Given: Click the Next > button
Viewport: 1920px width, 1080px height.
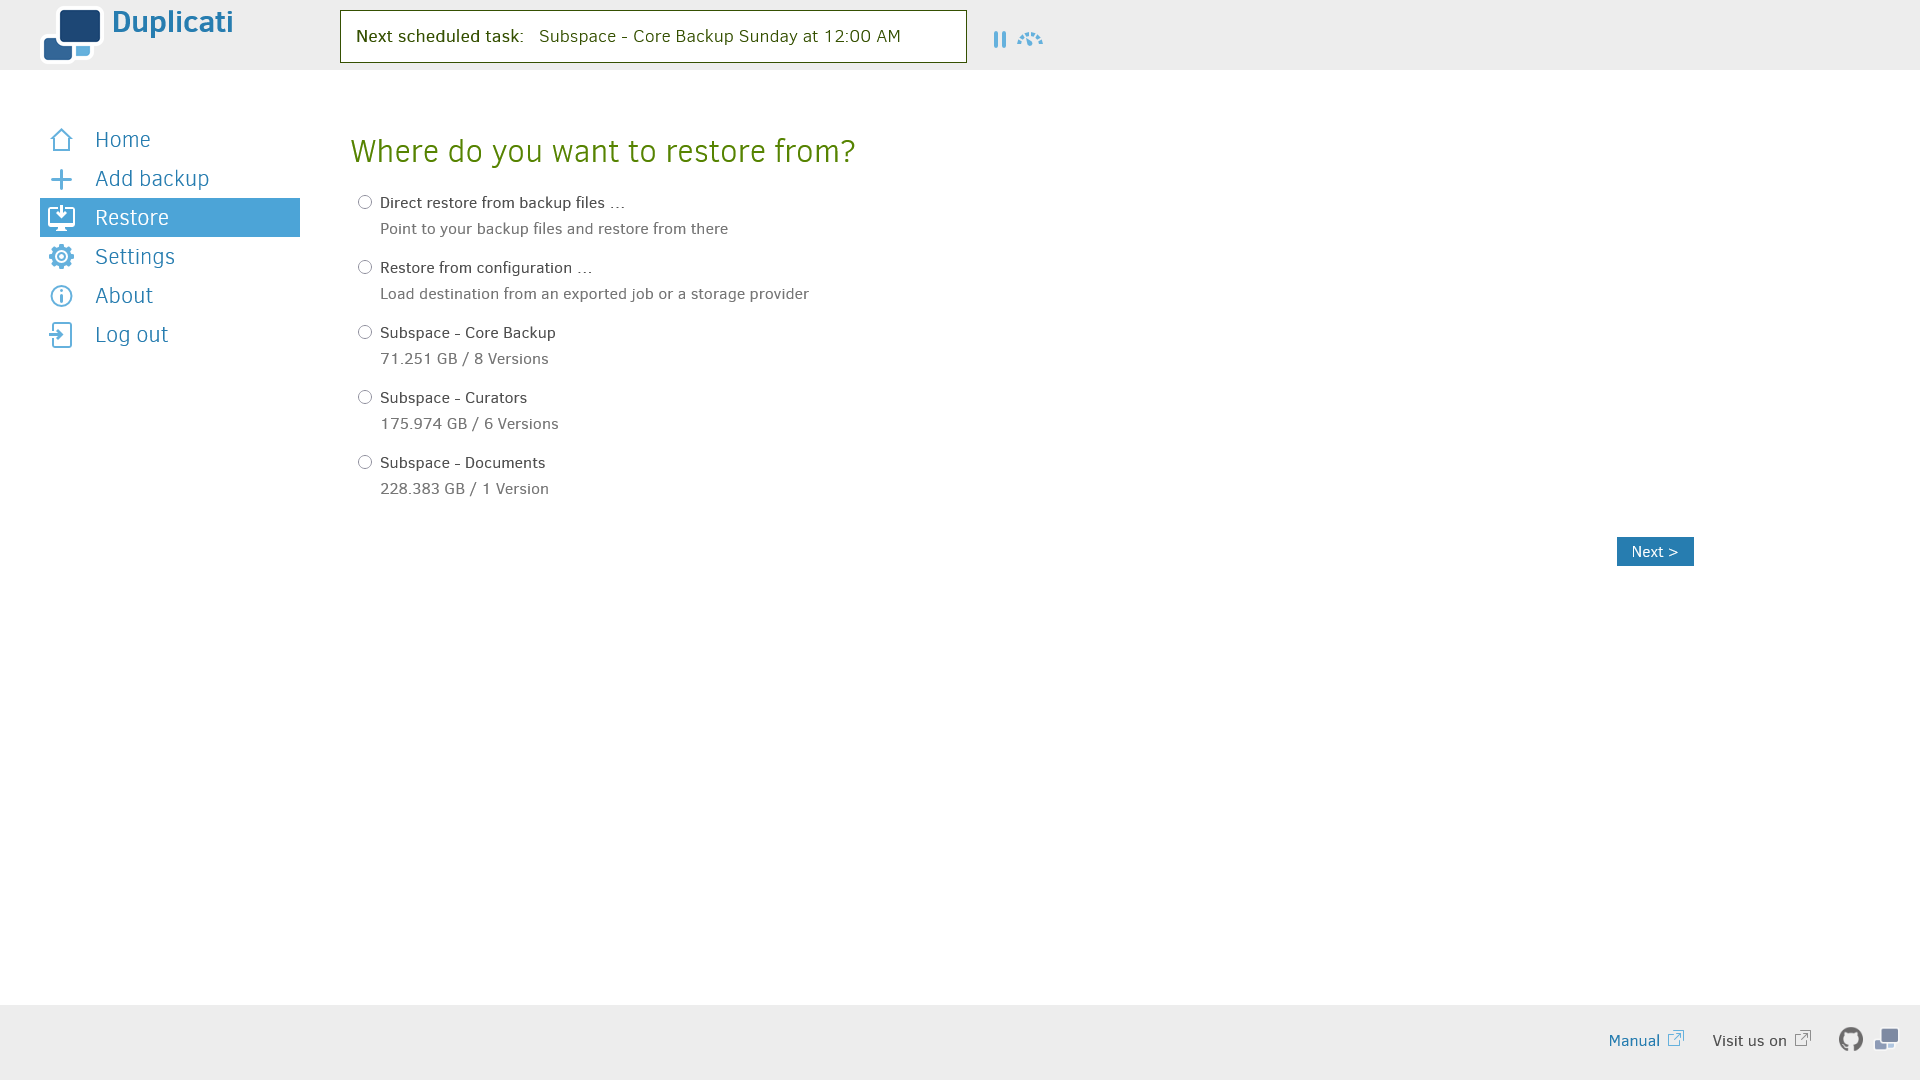Looking at the screenshot, I should tap(1655, 552).
